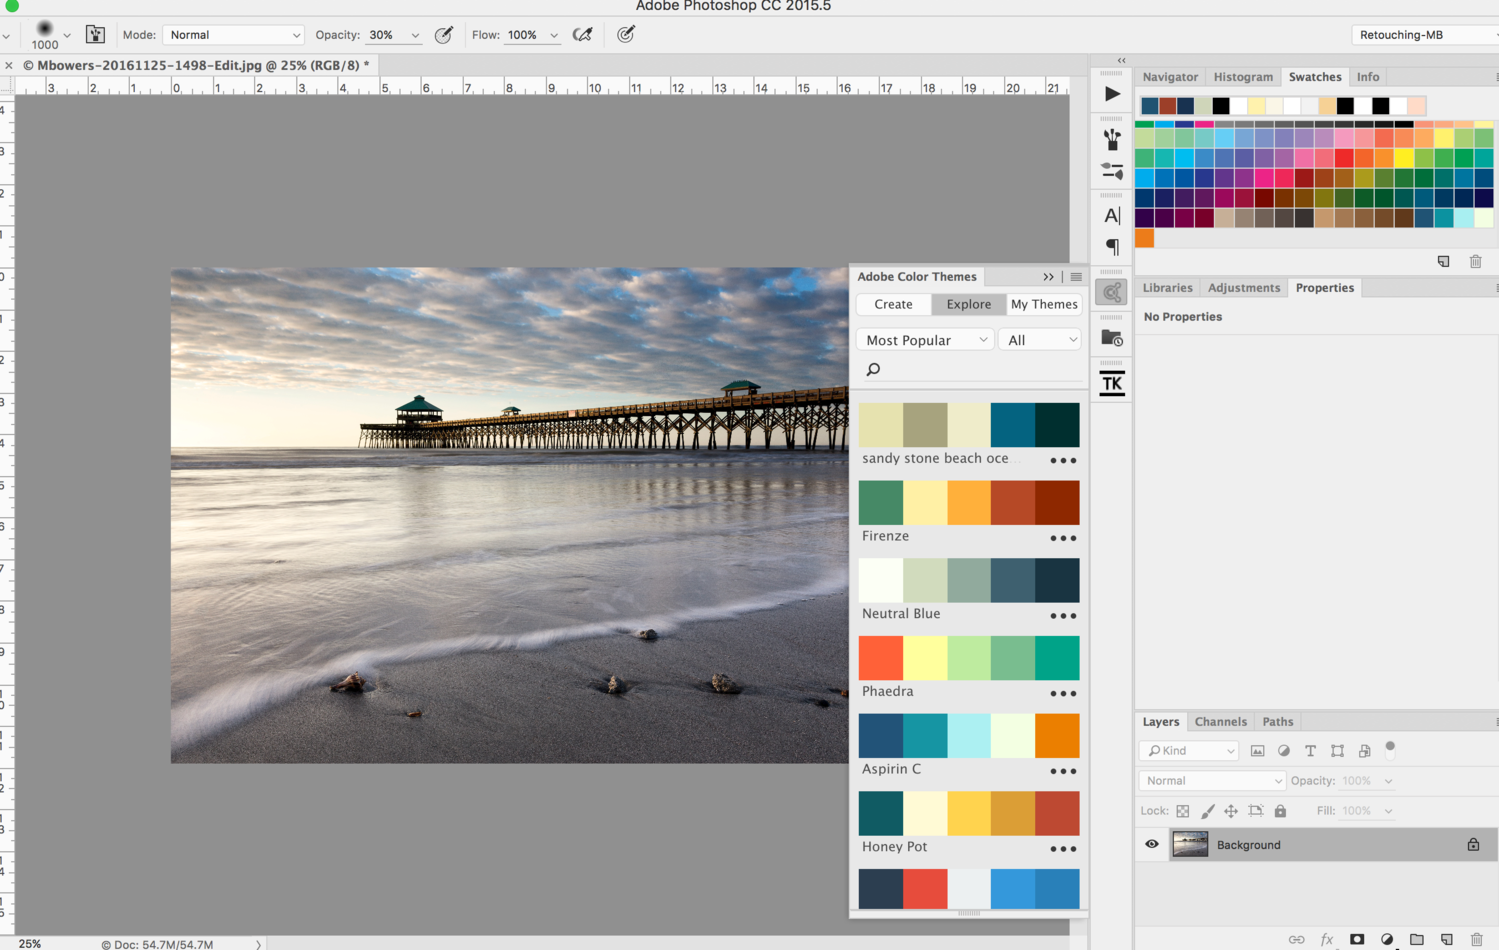
Task: Click the TK actions panel icon
Action: pyautogui.click(x=1112, y=383)
